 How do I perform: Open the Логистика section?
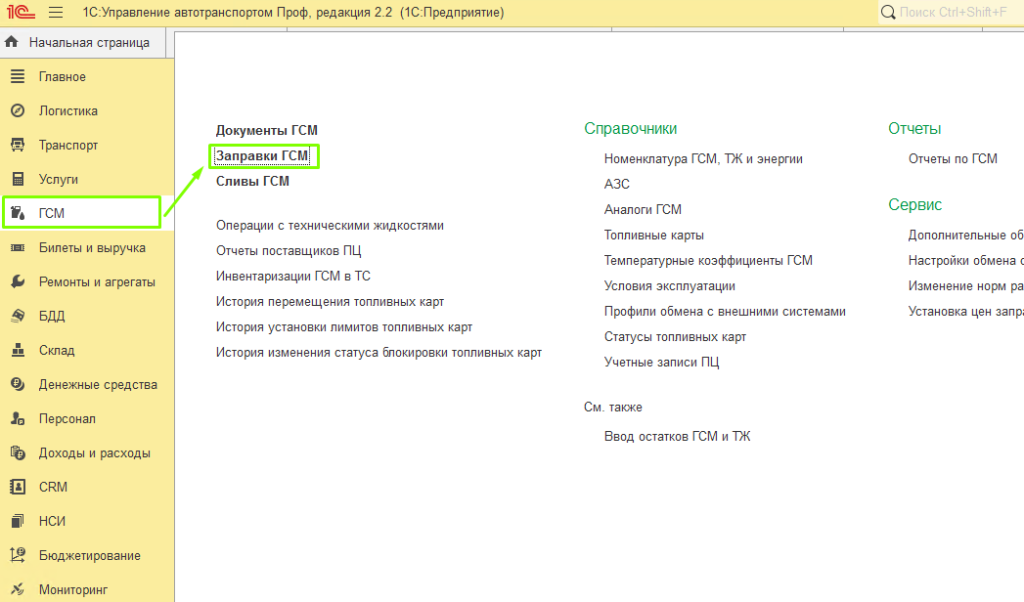[68, 111]
